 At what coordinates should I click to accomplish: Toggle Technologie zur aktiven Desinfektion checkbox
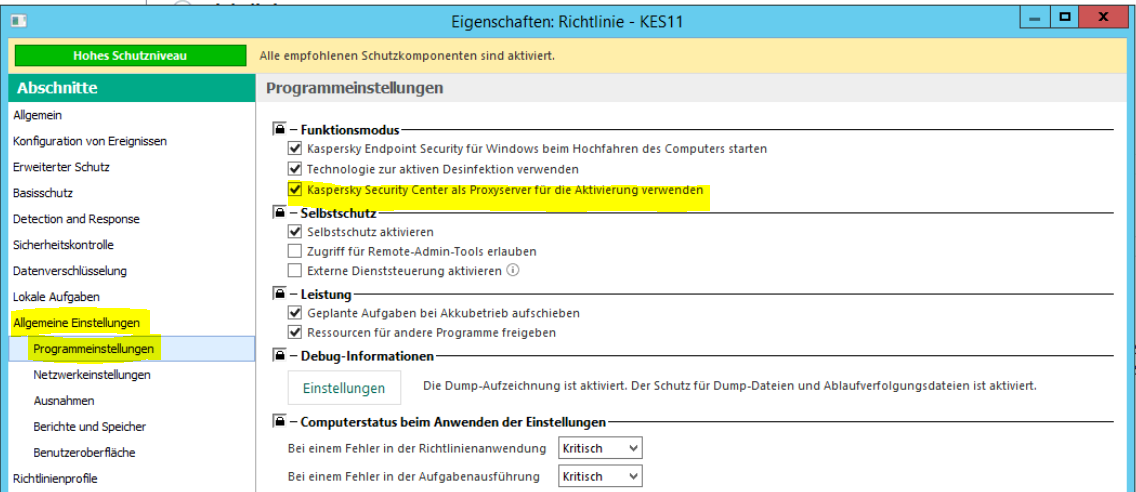click(294, 169)
